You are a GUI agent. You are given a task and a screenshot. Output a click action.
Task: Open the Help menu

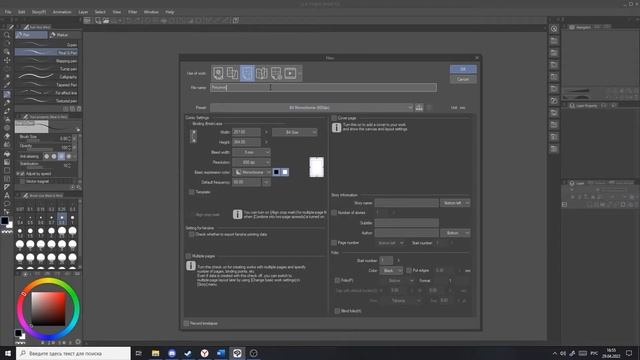click(x=170, y=12)
